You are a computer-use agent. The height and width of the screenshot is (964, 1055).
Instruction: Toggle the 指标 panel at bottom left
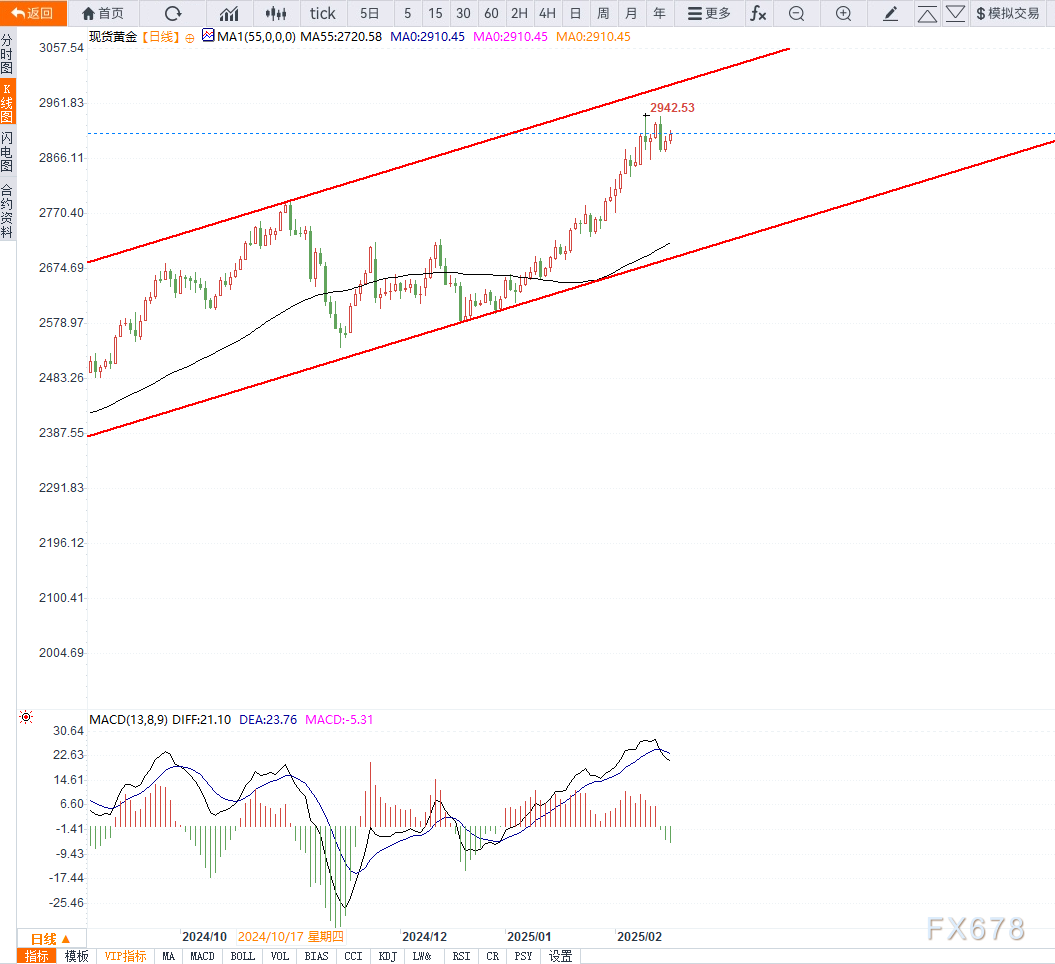(37, 956)
